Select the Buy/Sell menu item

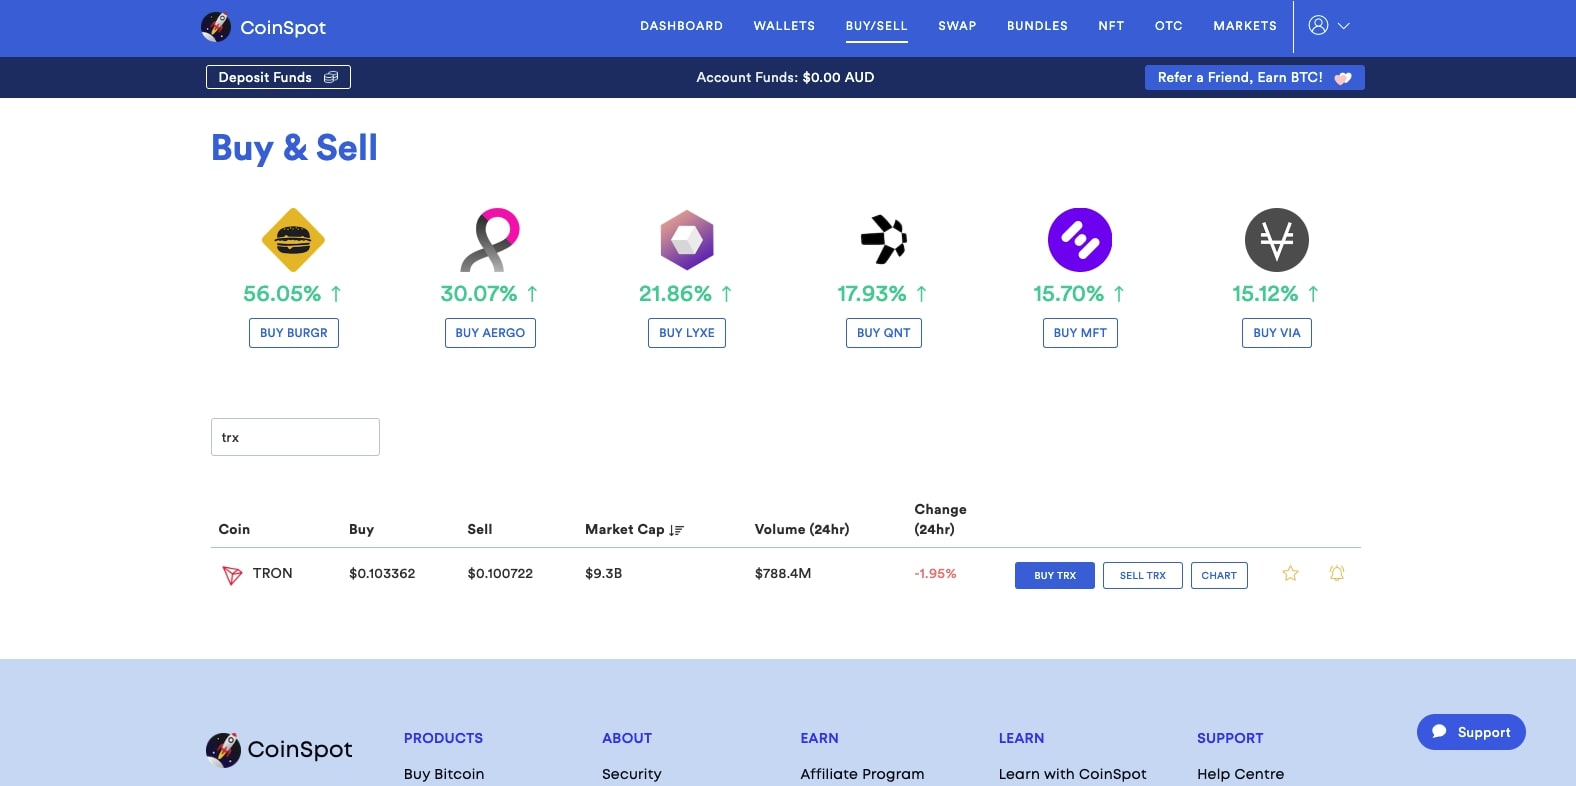pos(876,26)
